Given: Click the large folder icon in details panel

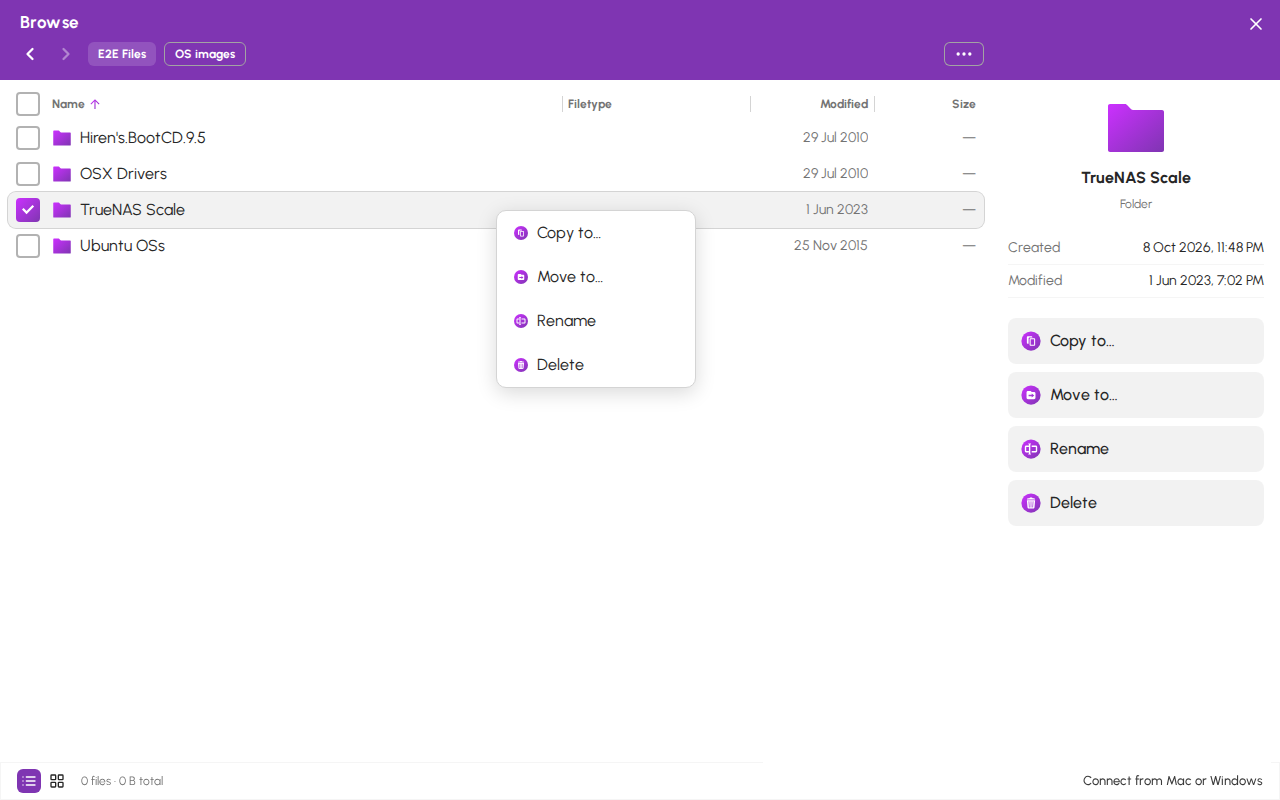Looking at the screenshot, I should [x=1136, y=128].
